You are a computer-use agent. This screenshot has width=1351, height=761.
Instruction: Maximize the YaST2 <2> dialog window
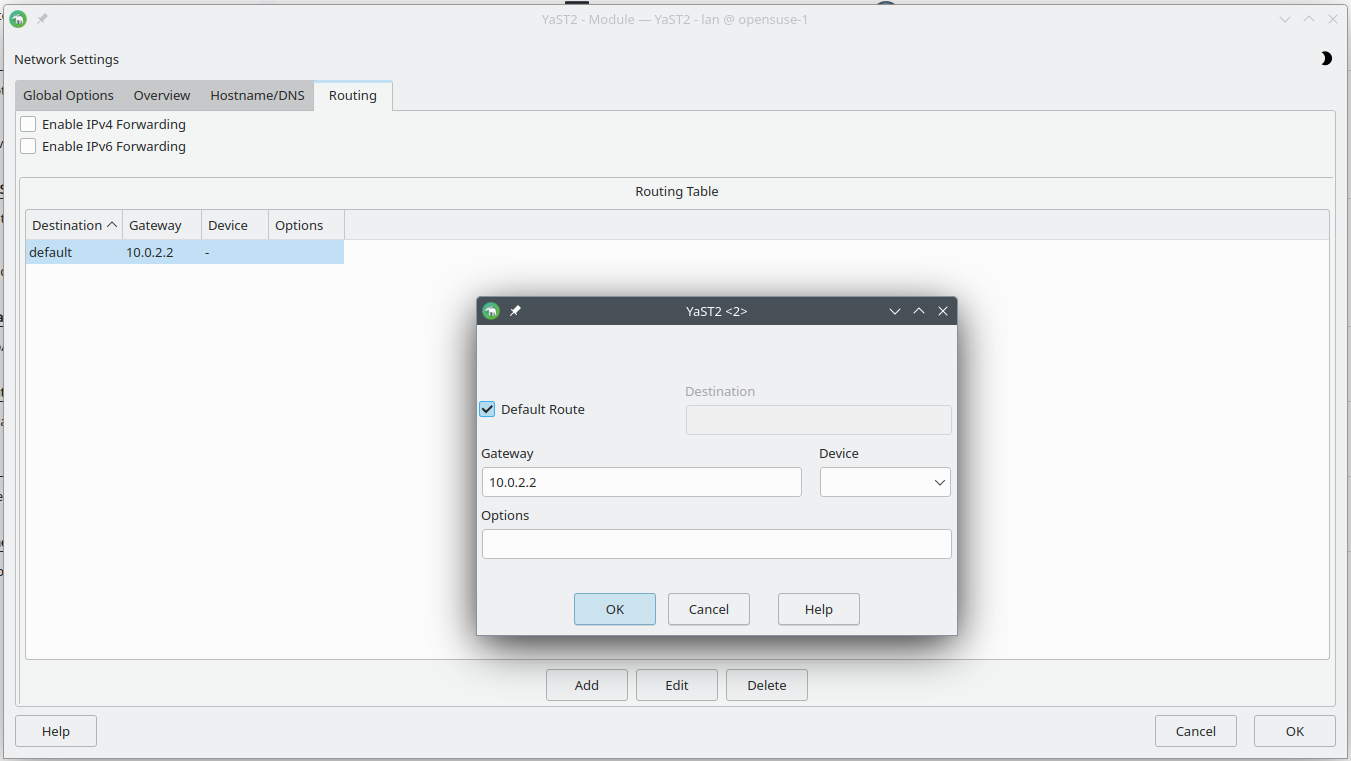pos(919,311)
